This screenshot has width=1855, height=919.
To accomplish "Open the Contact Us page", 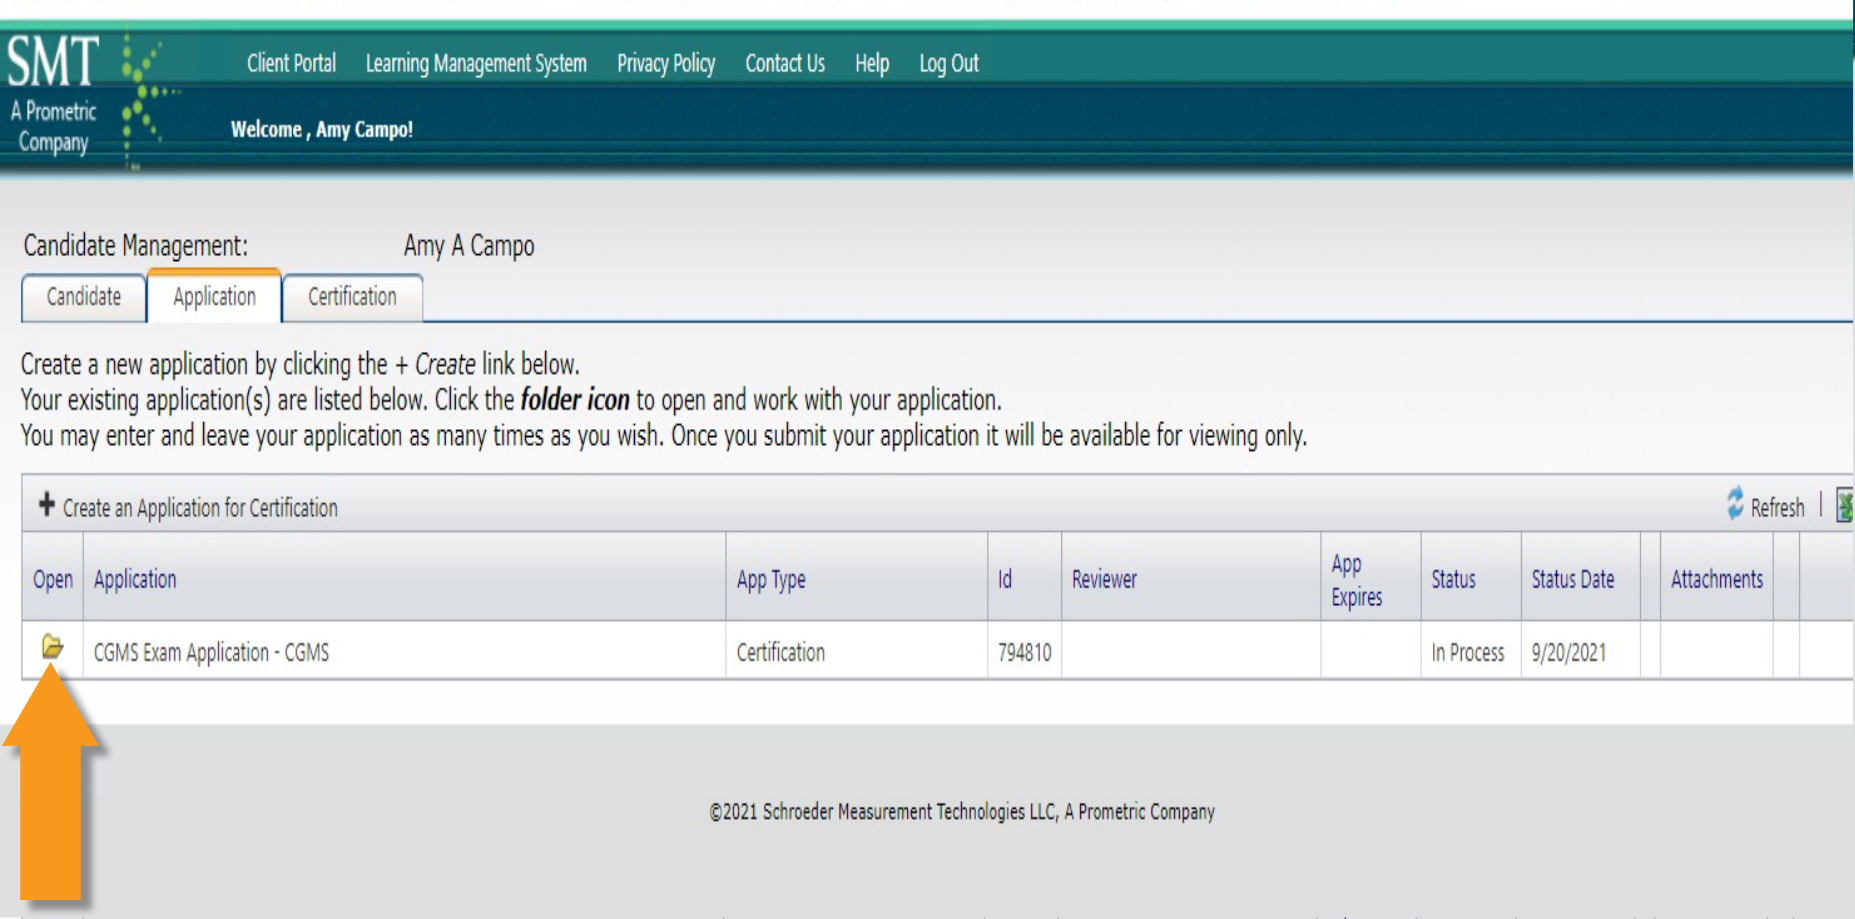I will (x=785, y=63).
